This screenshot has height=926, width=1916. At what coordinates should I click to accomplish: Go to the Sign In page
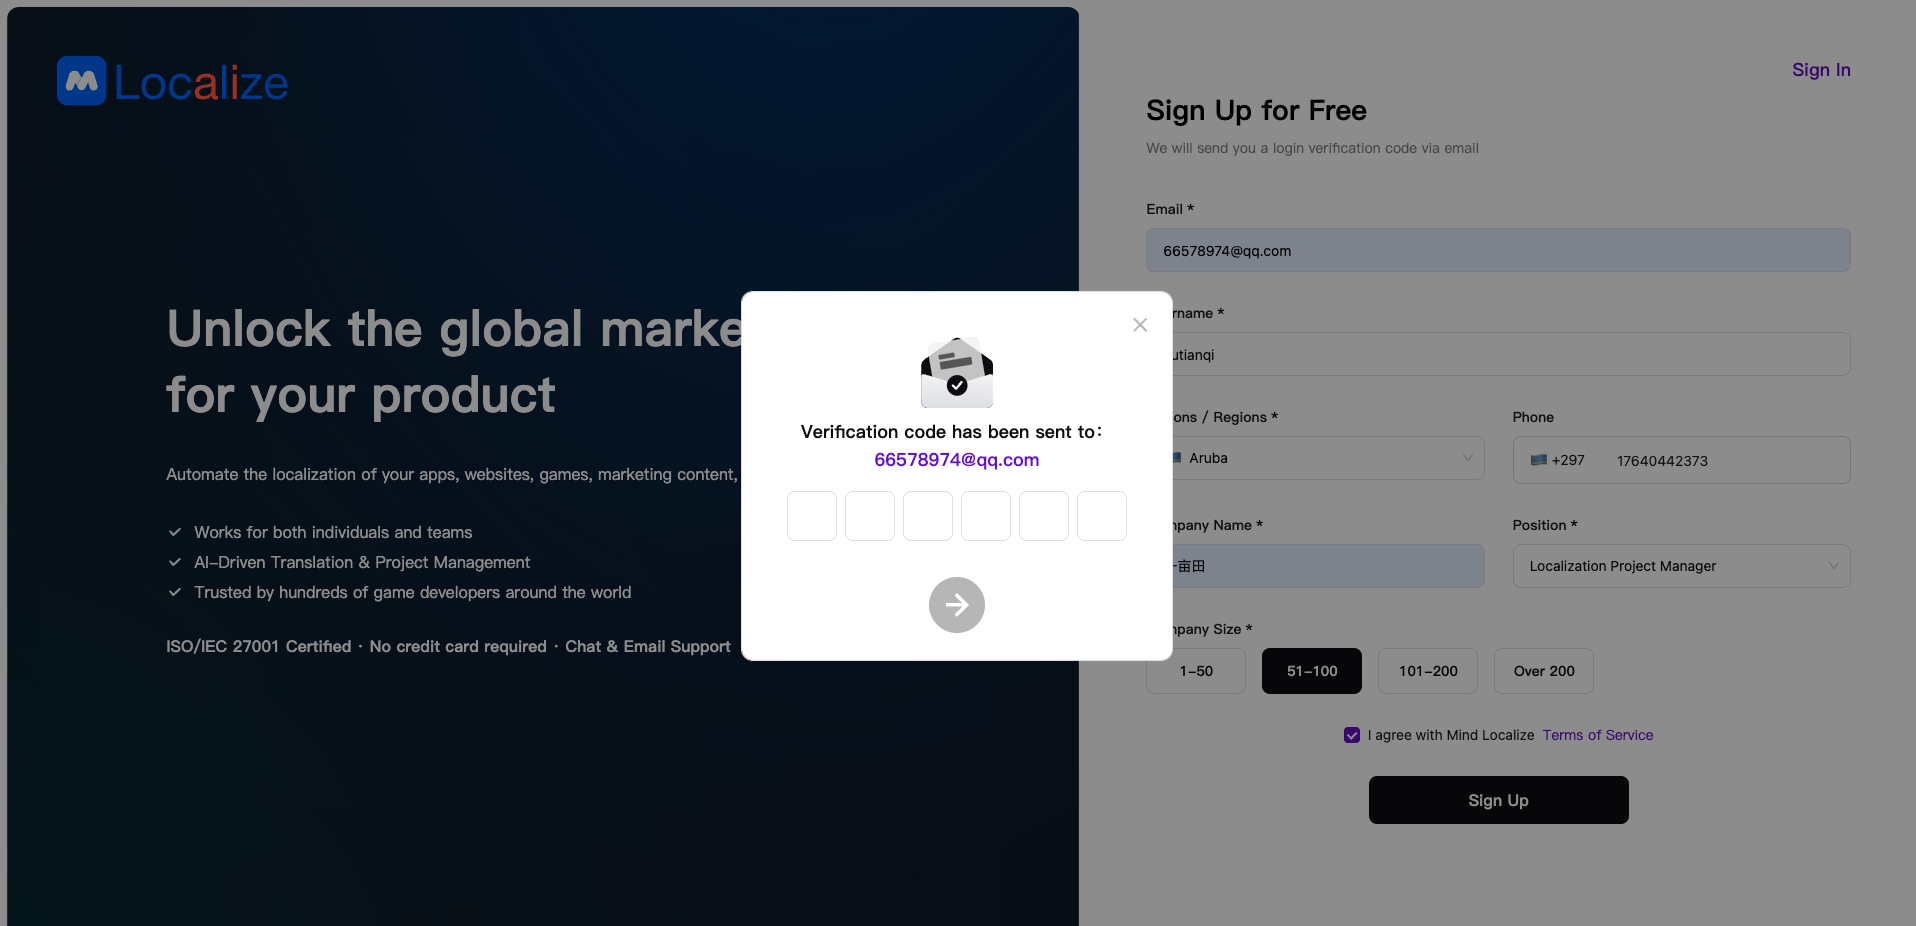[1820, 70]
